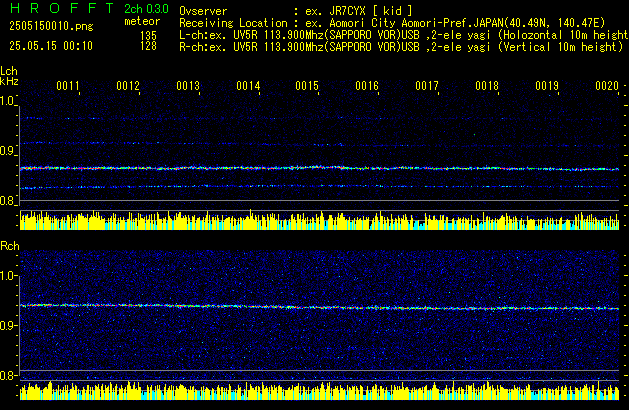Click time marker 0015
This screenshot has width=629, height=410.
[x=307, y=86]
